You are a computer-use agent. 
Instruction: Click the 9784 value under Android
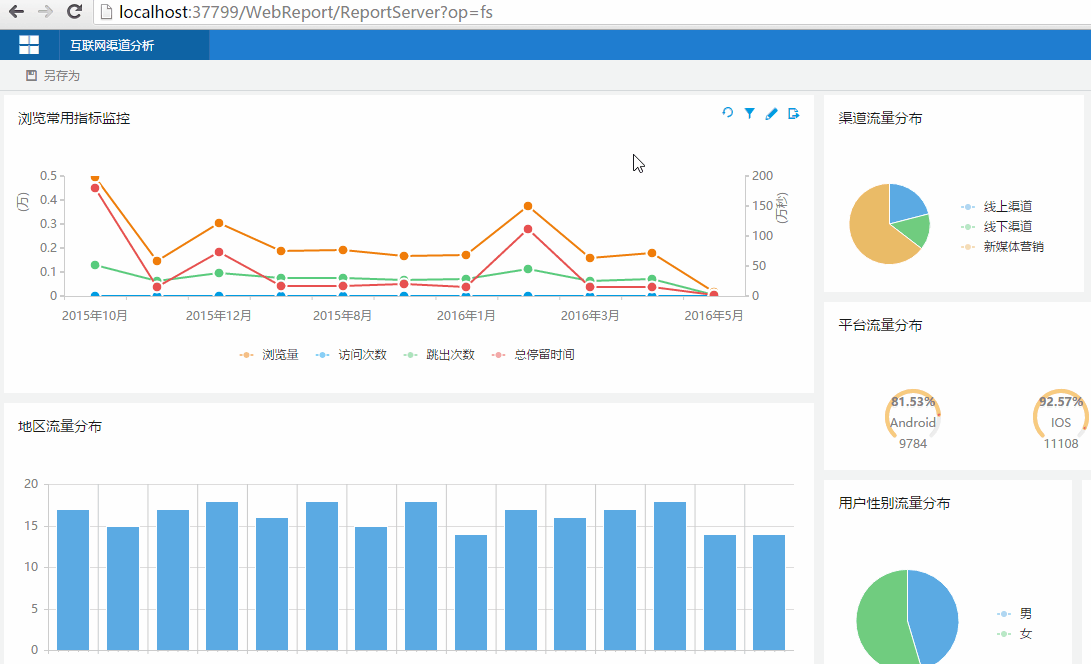(x=913, y=443)
